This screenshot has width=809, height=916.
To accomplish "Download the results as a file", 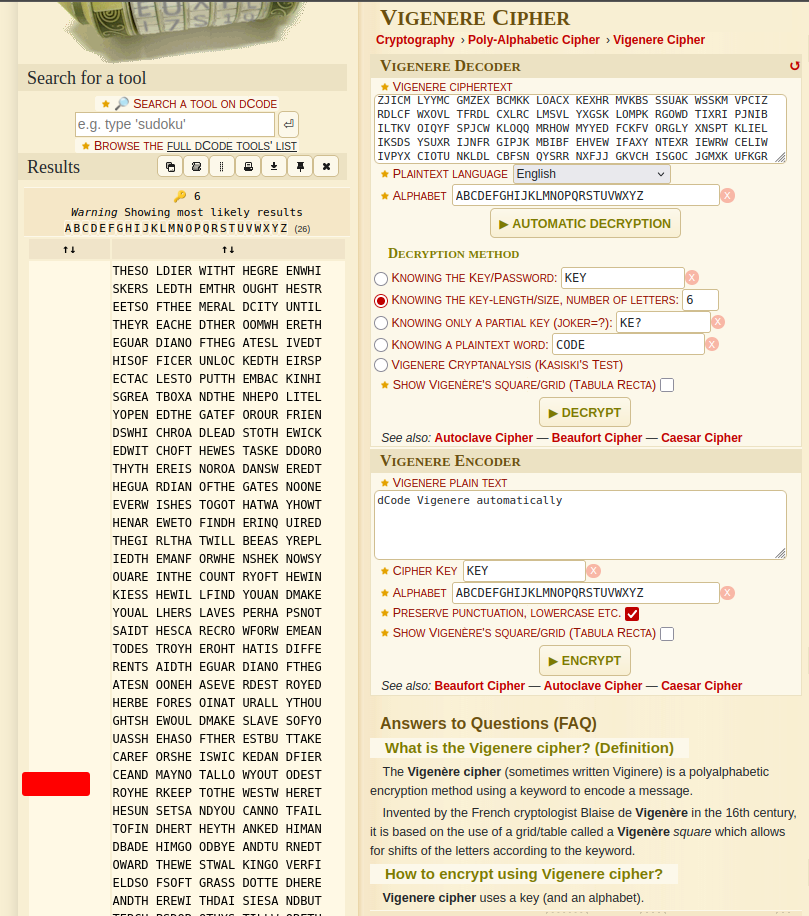I will pos(274,167).
